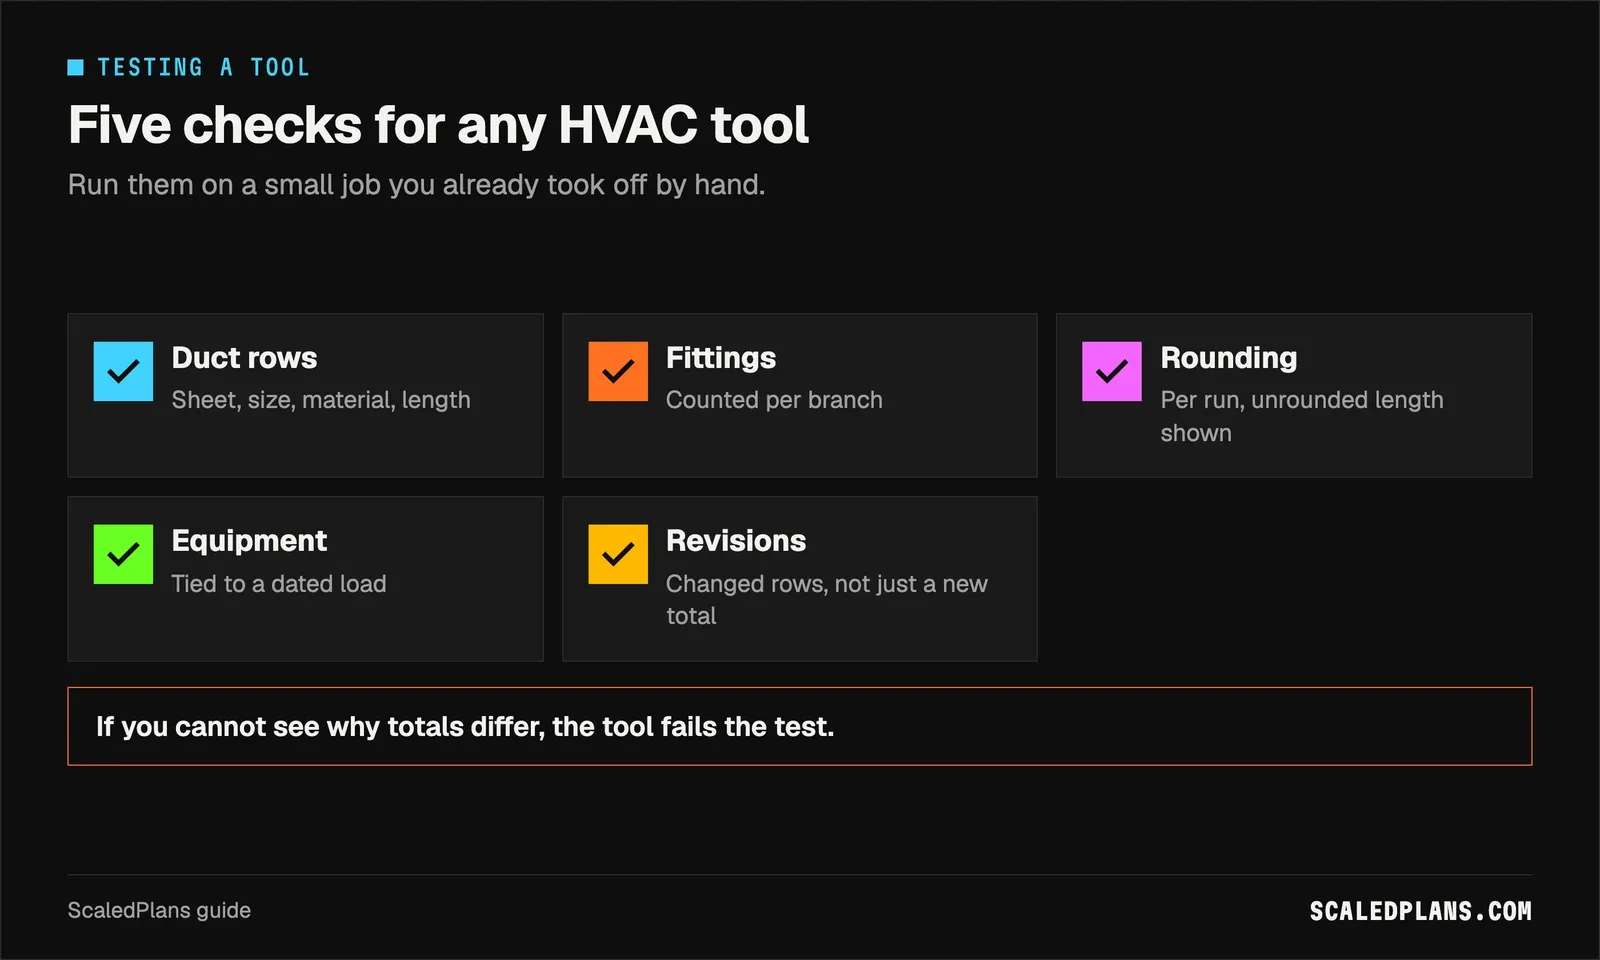Click the 'Equipment' card title
This screenshot has height=960, width=1600.
tap(249, 541)
